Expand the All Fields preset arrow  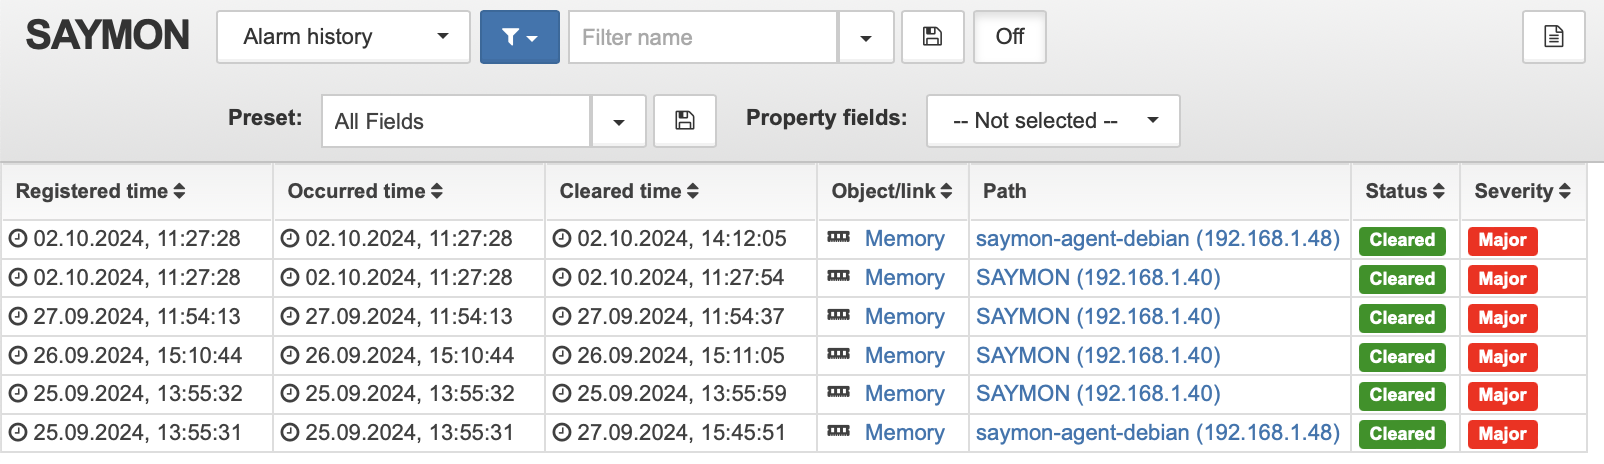(x=618, y=121)
